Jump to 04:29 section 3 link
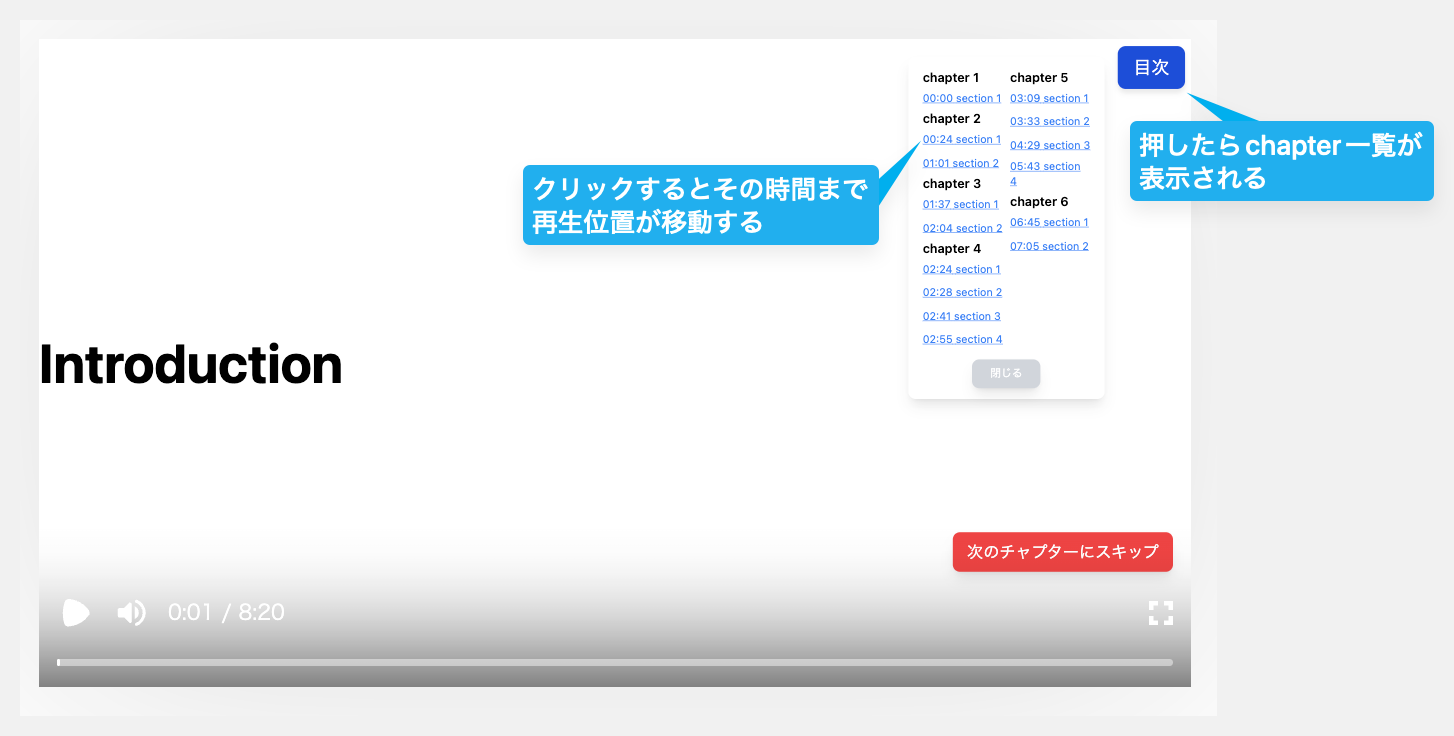This screenshot has width=1454, height=736. [x=1050, y=145]
